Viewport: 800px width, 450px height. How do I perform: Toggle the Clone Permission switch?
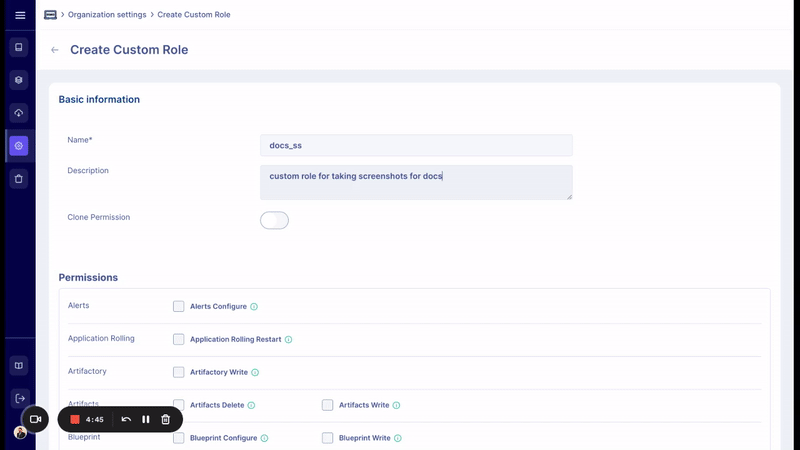click(x=274, y=220)
